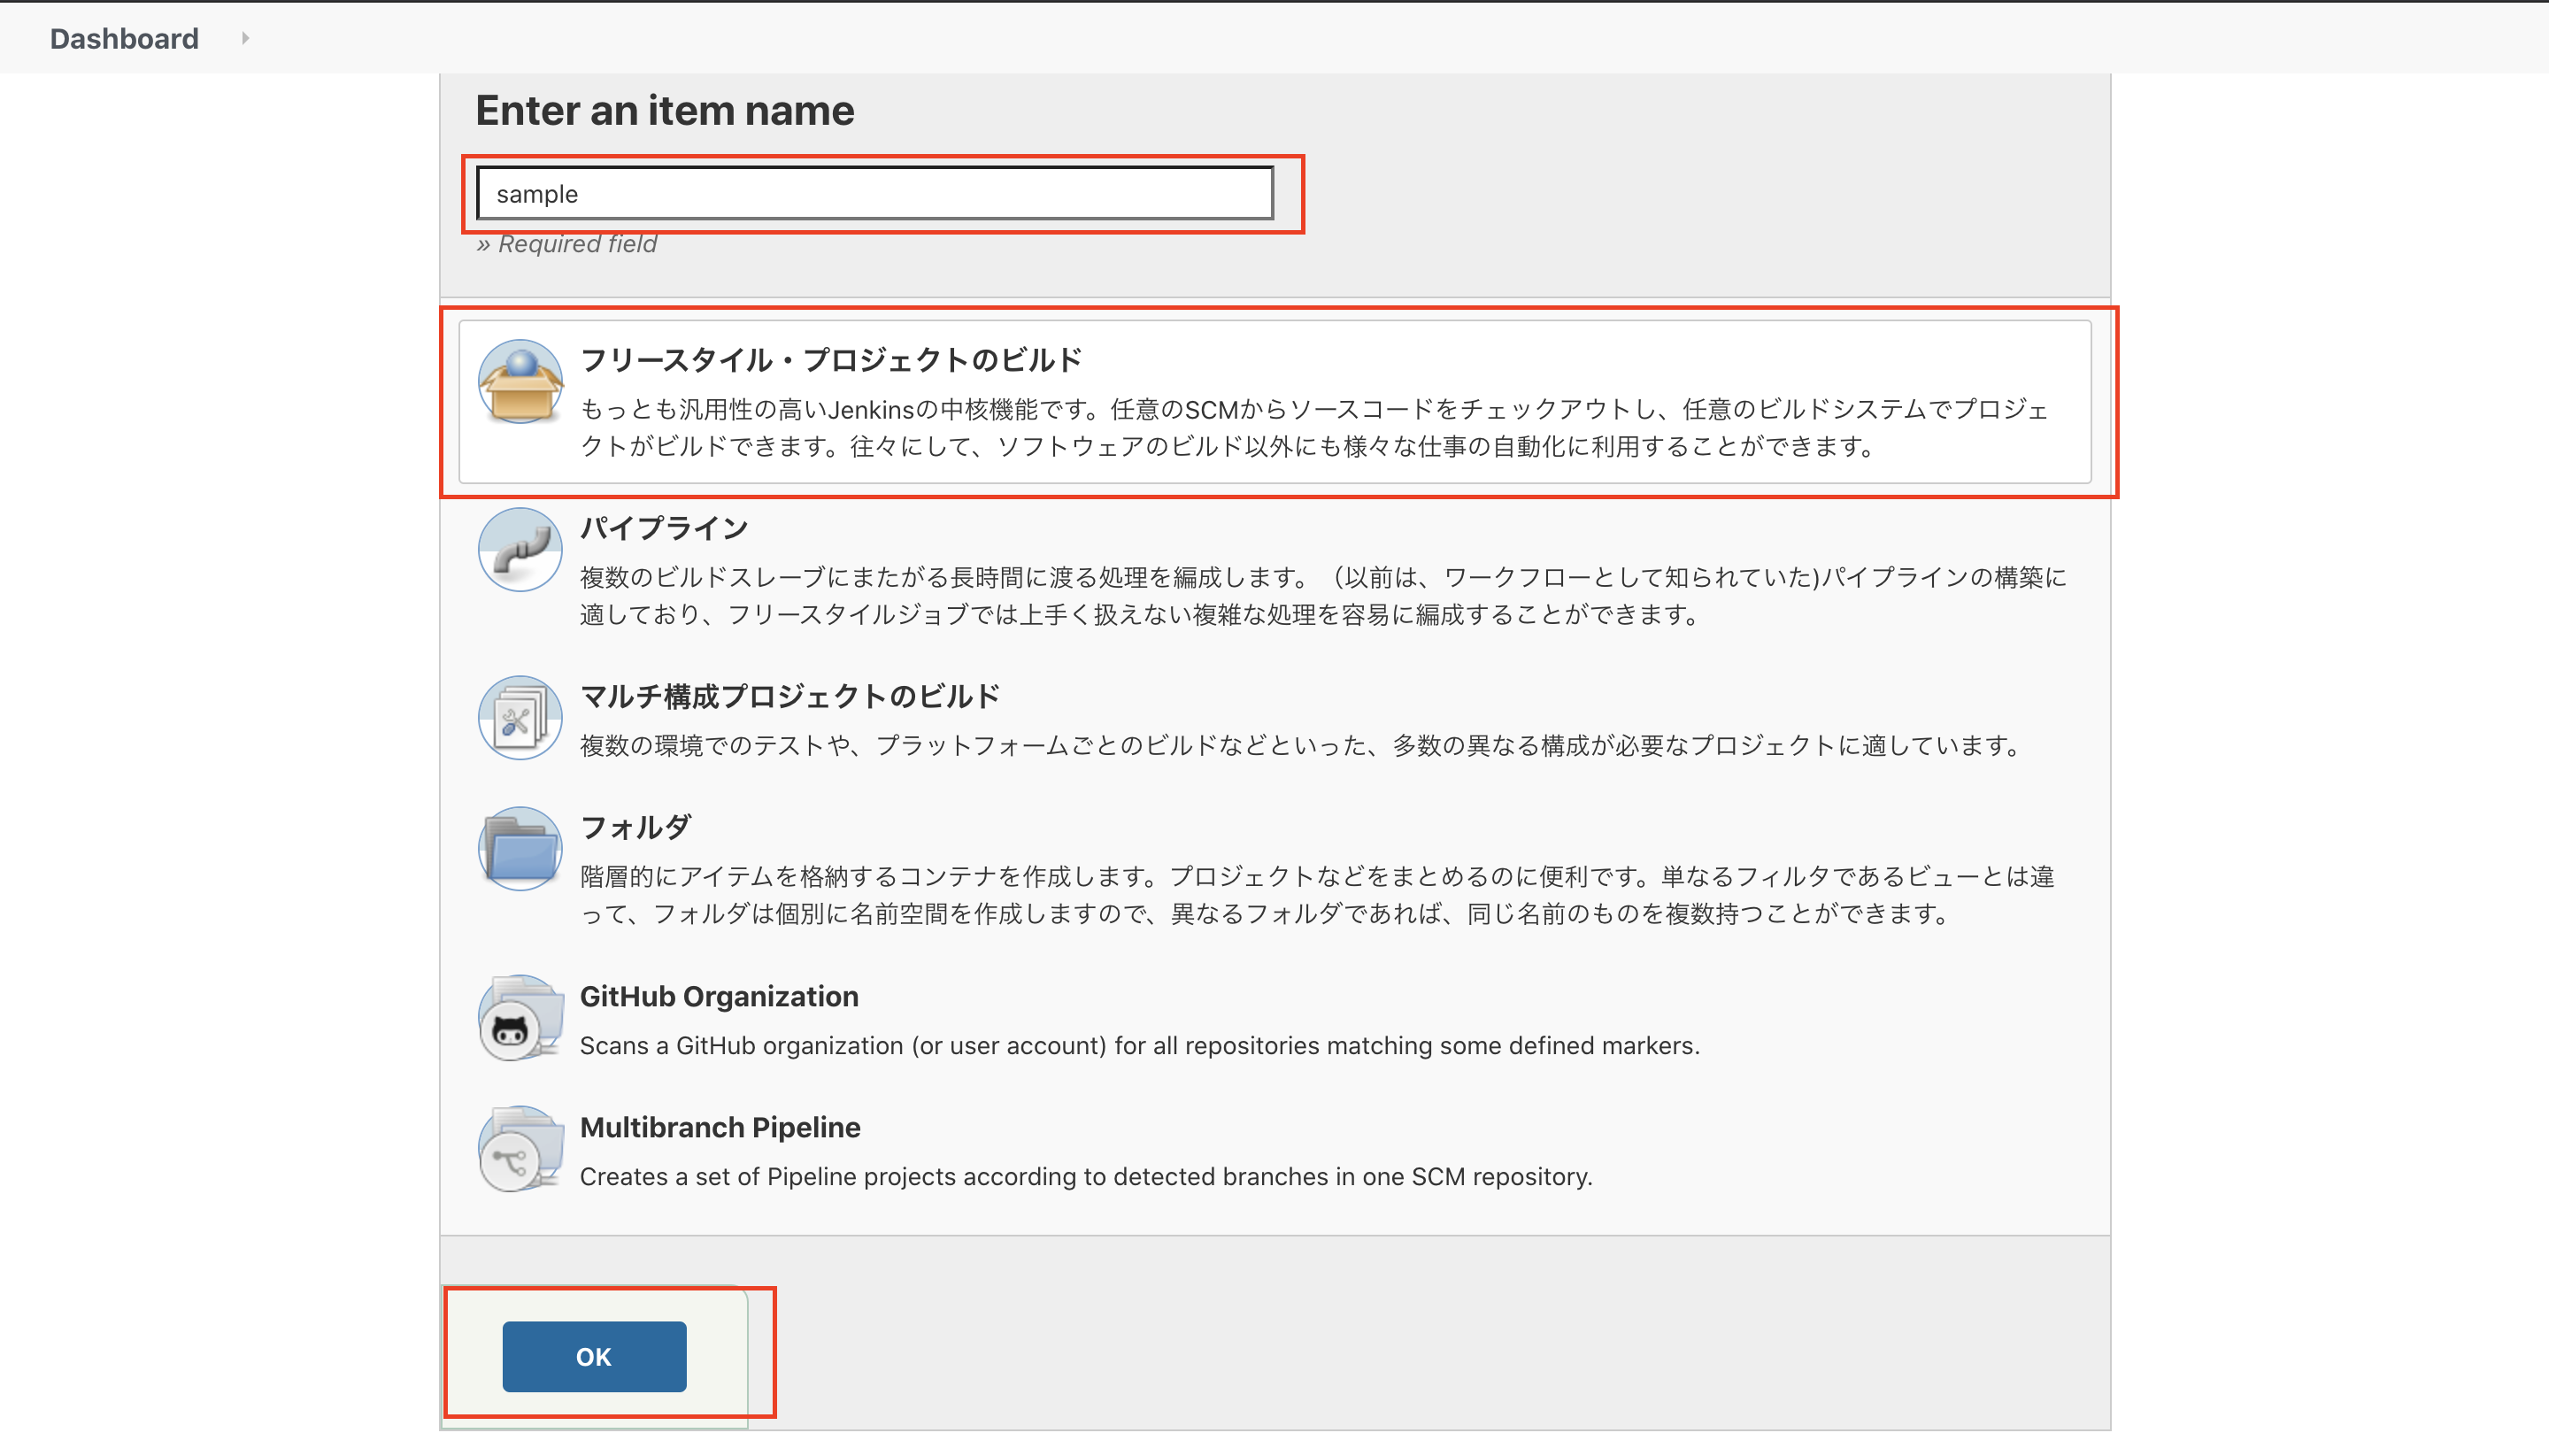Select パイプライン title
The width and height of the screenshot is (2549, 1456).
664,528
